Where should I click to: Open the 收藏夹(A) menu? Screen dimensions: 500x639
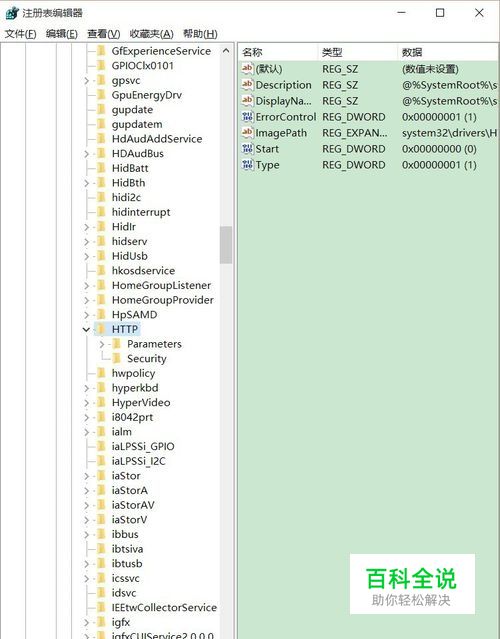tap(151, 34)
